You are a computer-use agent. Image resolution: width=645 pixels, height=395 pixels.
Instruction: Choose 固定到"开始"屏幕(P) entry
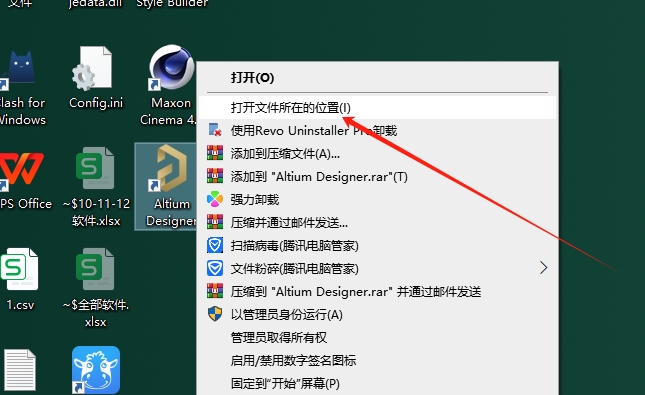point(377,384)
